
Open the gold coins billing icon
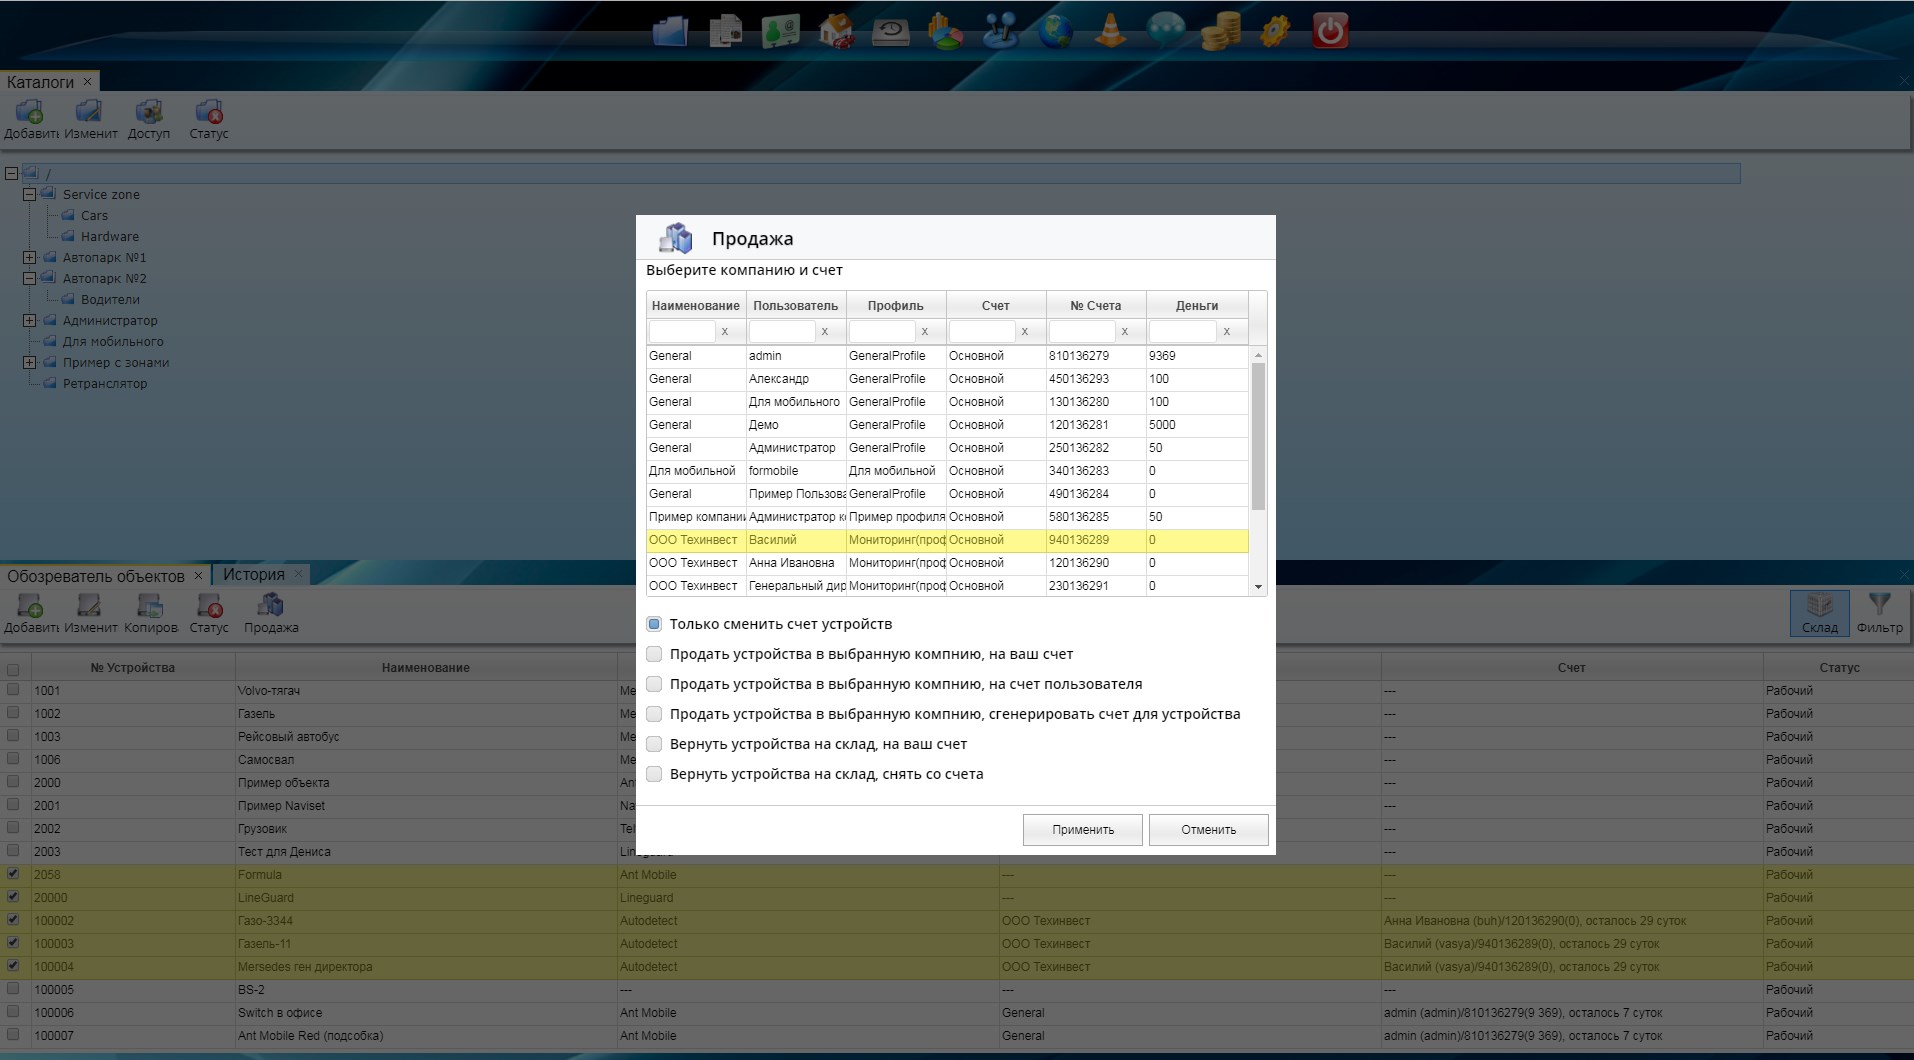point(1220,31)
